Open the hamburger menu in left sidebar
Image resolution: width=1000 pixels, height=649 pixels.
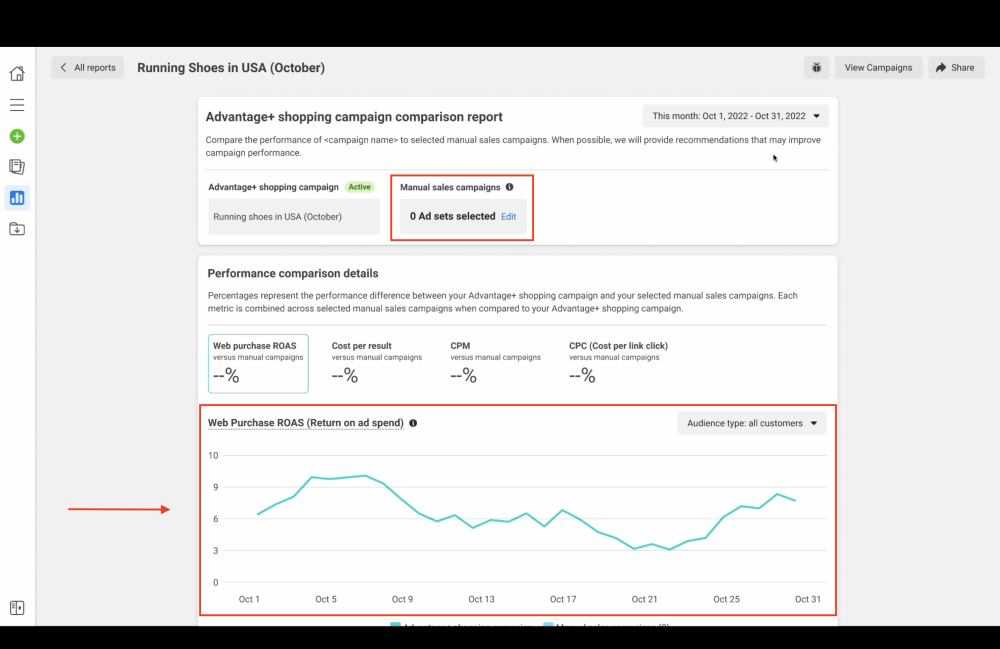coord(17,105)
